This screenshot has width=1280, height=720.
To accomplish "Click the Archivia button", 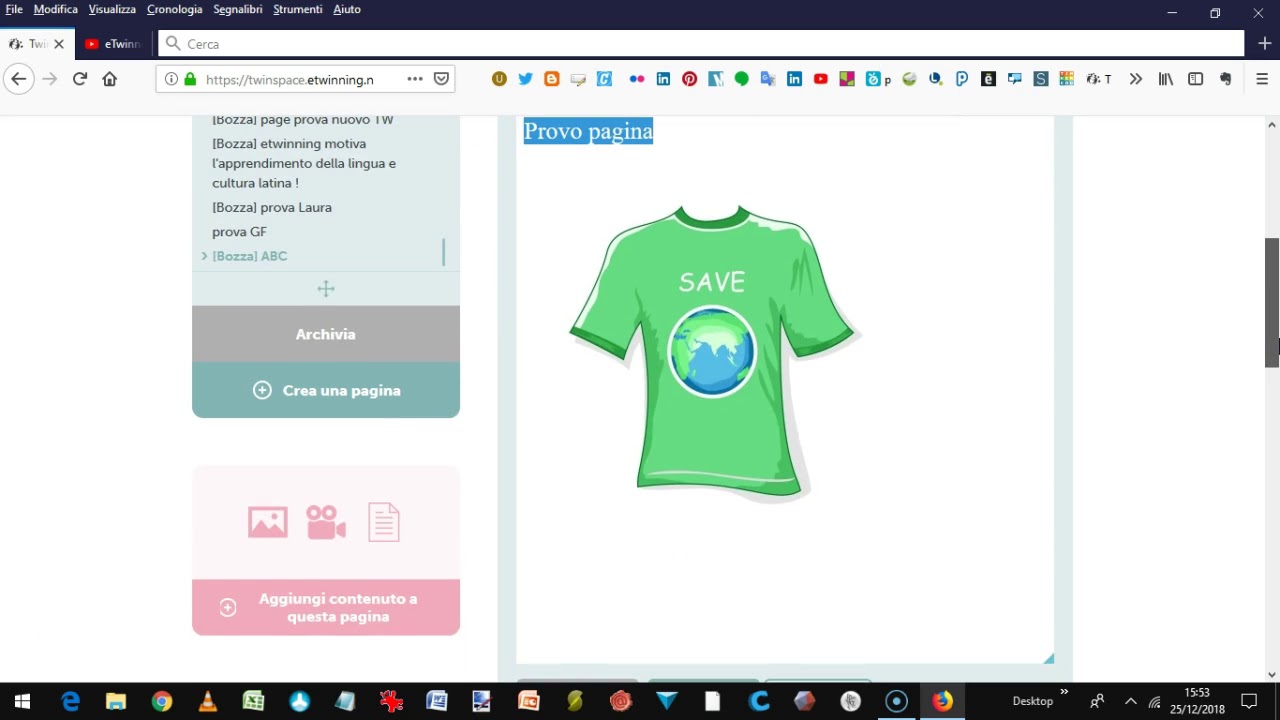I will (x=326, y=334).
